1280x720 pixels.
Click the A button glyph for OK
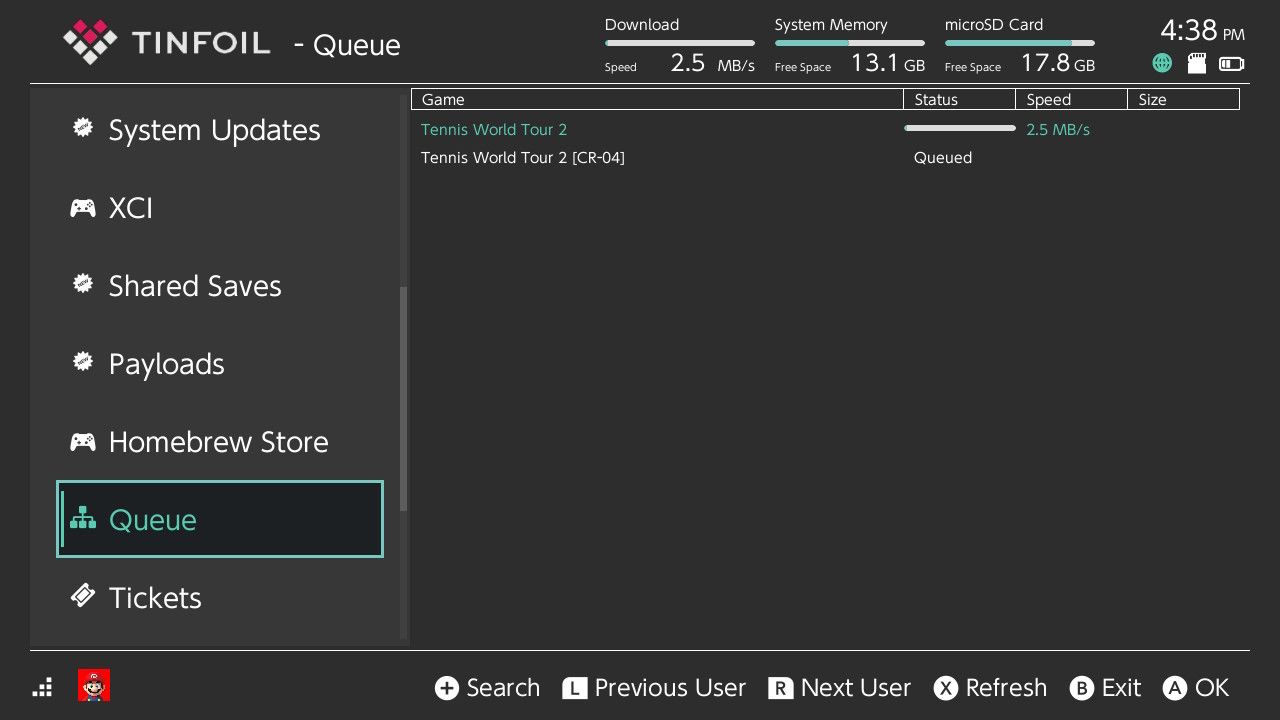click(x=1174, y=688)
